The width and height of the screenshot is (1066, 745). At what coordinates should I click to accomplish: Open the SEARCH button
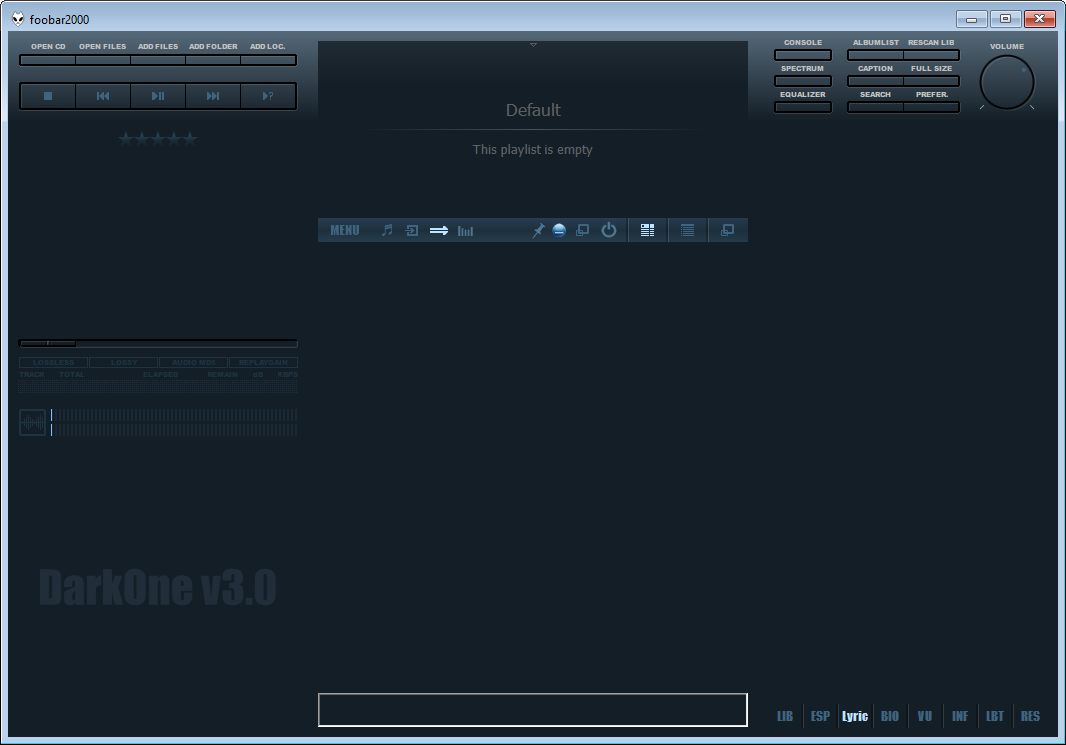click(x=876, y=107)
